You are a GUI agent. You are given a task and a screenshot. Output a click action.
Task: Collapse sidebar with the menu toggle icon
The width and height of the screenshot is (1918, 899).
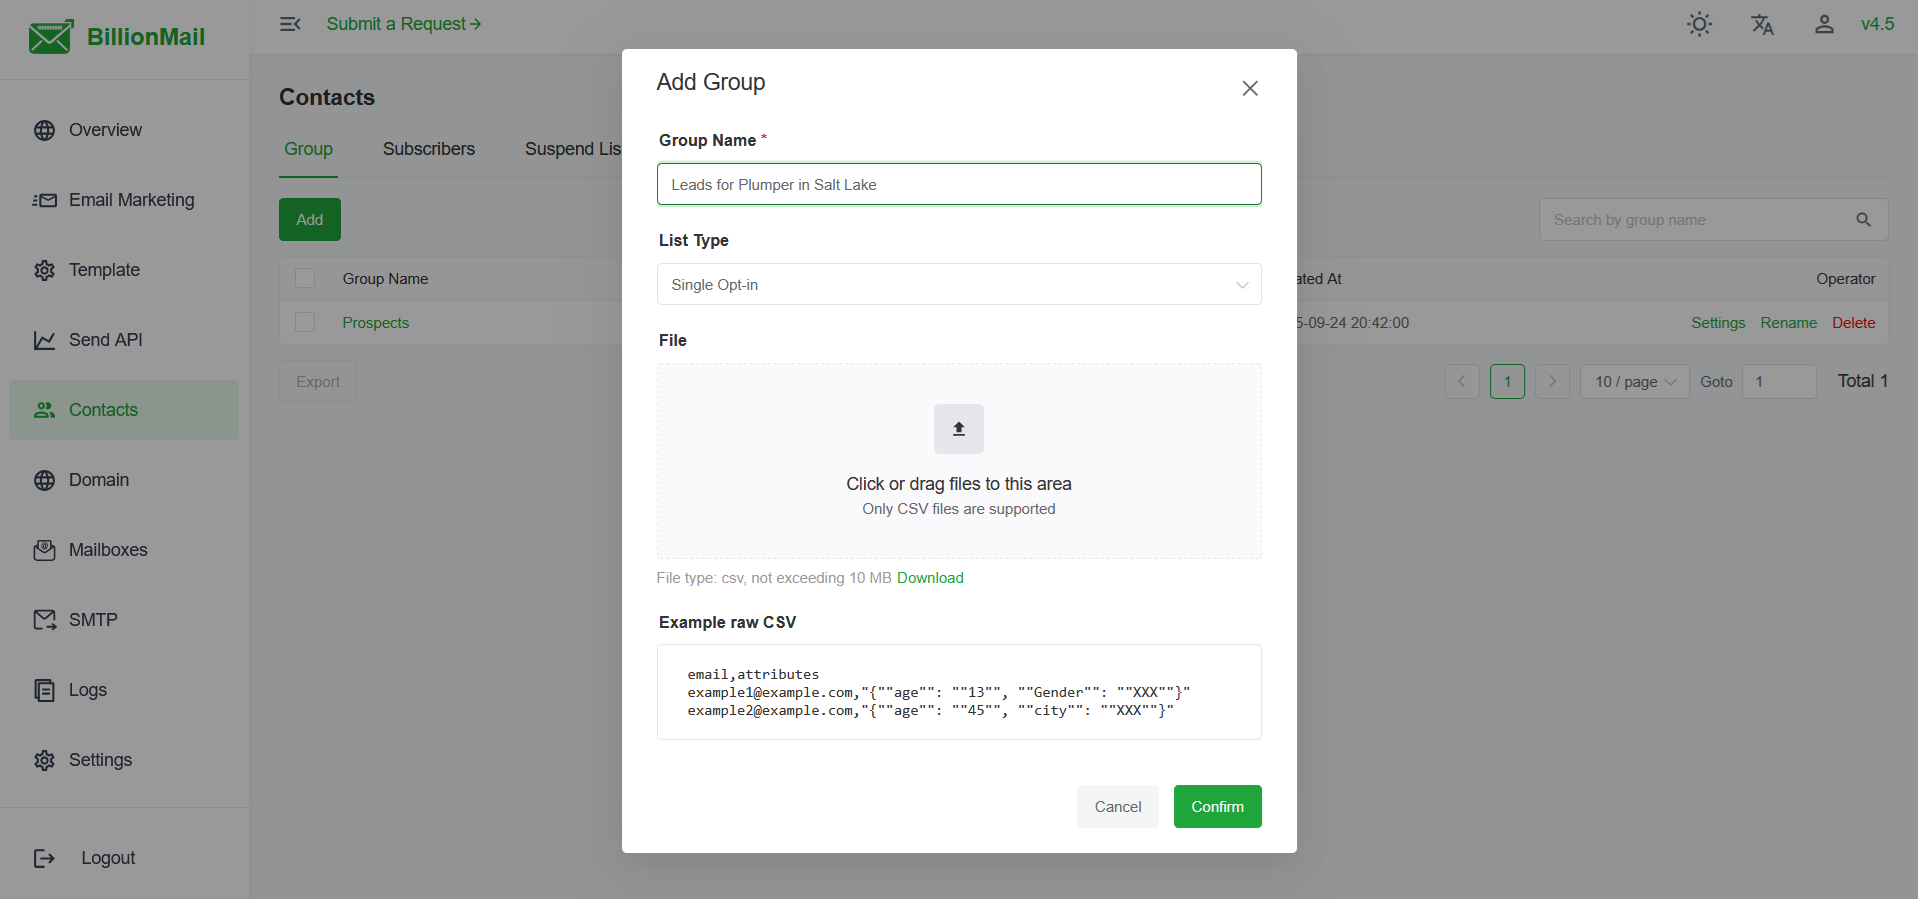[x=290, y=24]
